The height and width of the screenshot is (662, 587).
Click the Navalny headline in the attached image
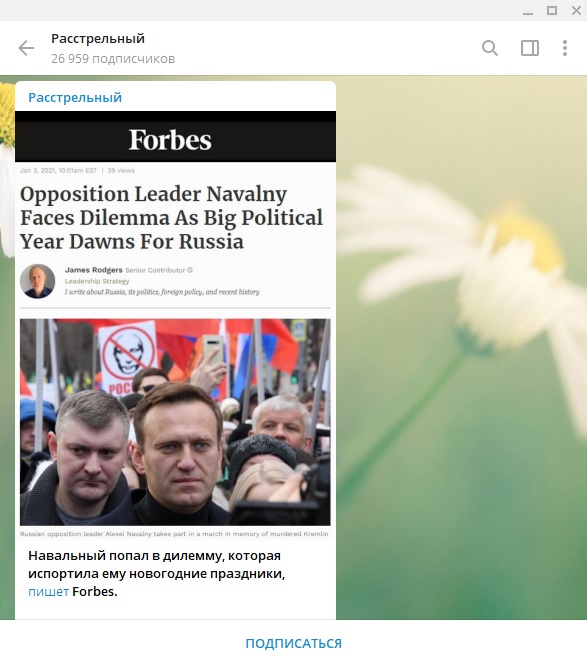coord(171,218)
